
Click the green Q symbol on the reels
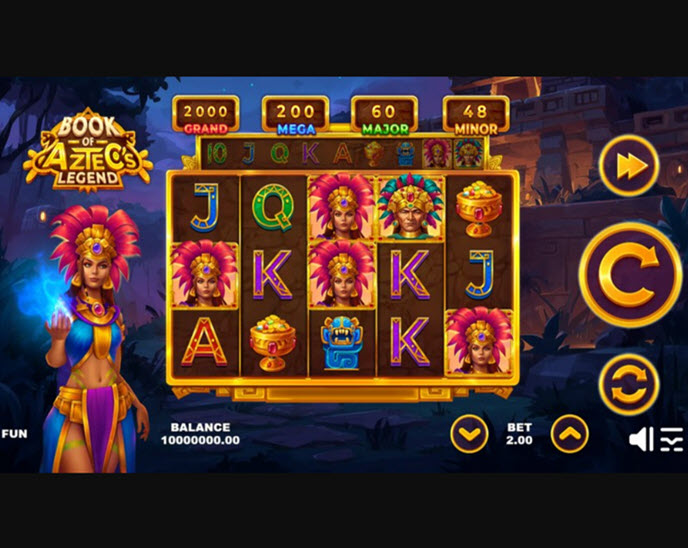273,207
